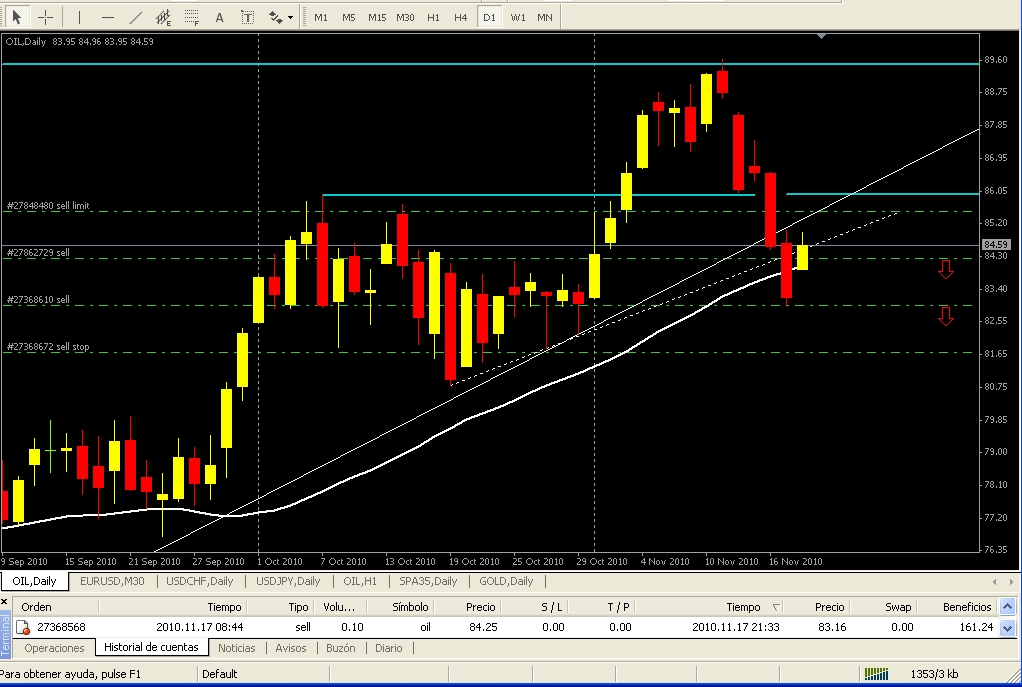Switch chart to W1 timeframe
The height and width of the screenshot is (687, 1022).
[518, 18]
